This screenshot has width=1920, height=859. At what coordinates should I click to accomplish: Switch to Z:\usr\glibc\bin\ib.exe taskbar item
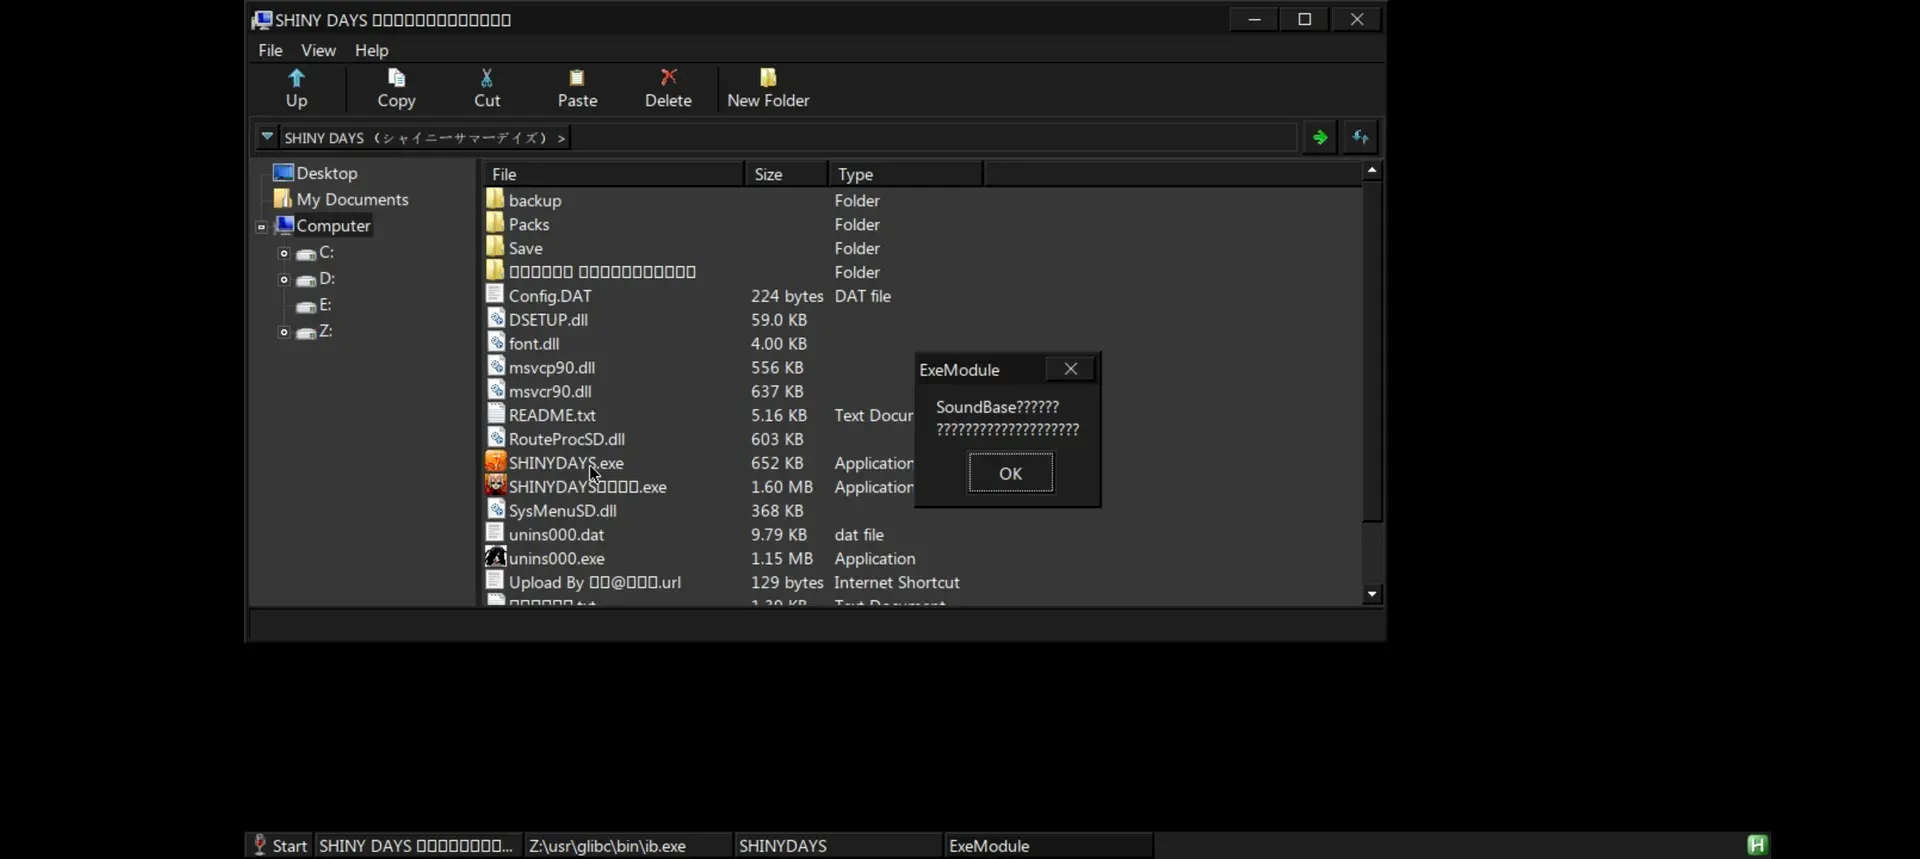[627, 846]
